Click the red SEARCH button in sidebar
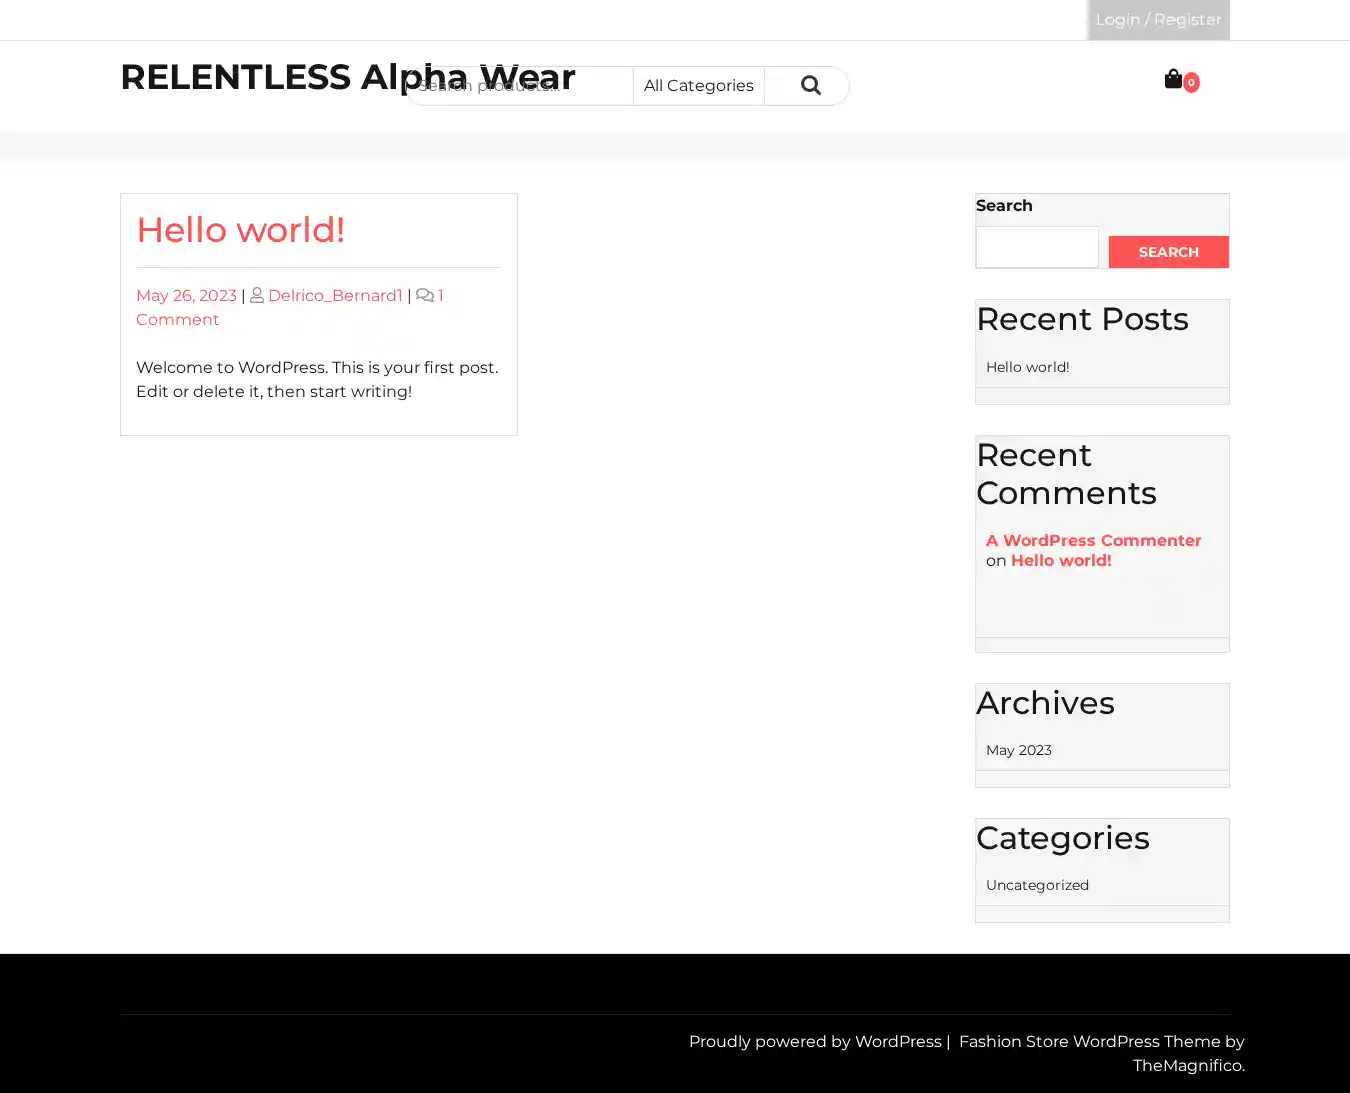 click(x=1168, y=252)
